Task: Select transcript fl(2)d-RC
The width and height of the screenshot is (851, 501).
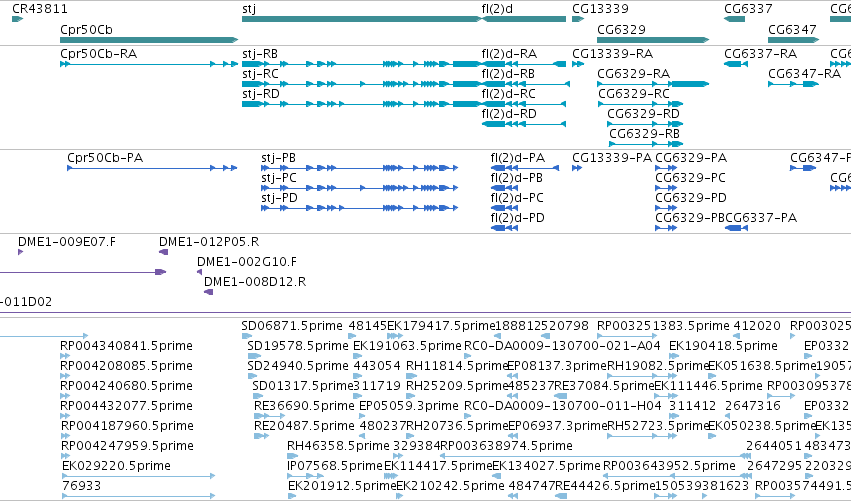Action: [524, 104]
